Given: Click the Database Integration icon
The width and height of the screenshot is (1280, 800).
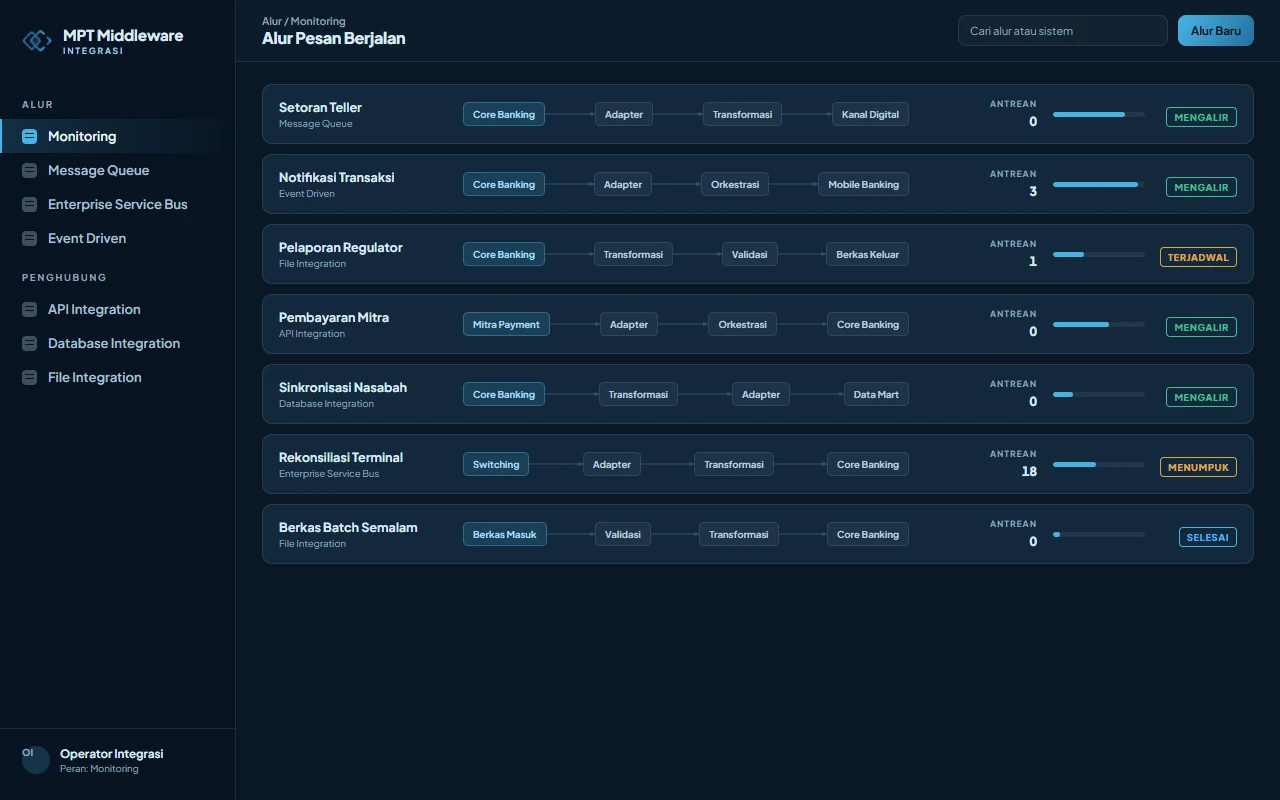Looking at the screenshot, I should tap(29, 343).
